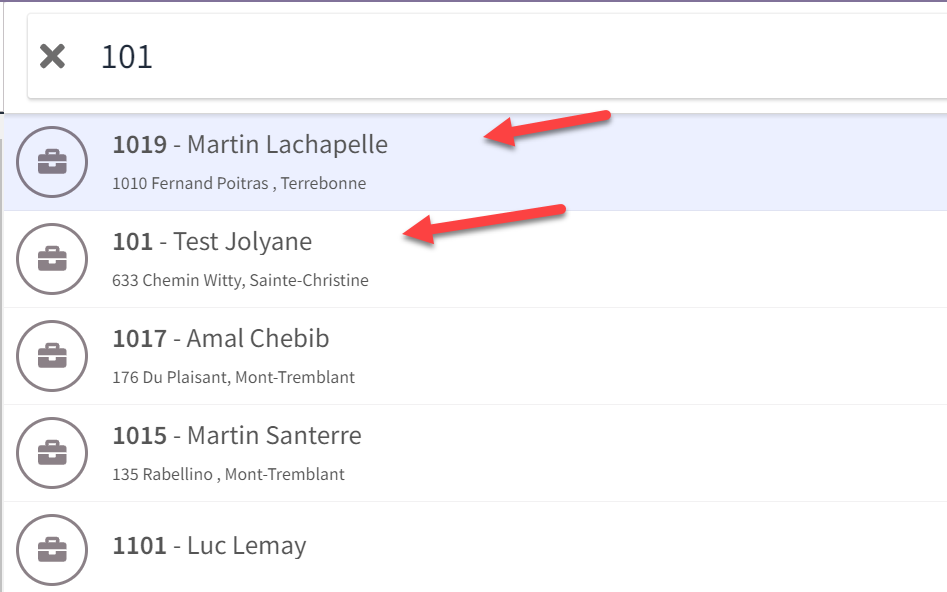Image resolution: width=947 pixels, height=592 pixels.
Task: Click address 135 Rabellino, Mont-Tremblant
Action: pos(228,474)
